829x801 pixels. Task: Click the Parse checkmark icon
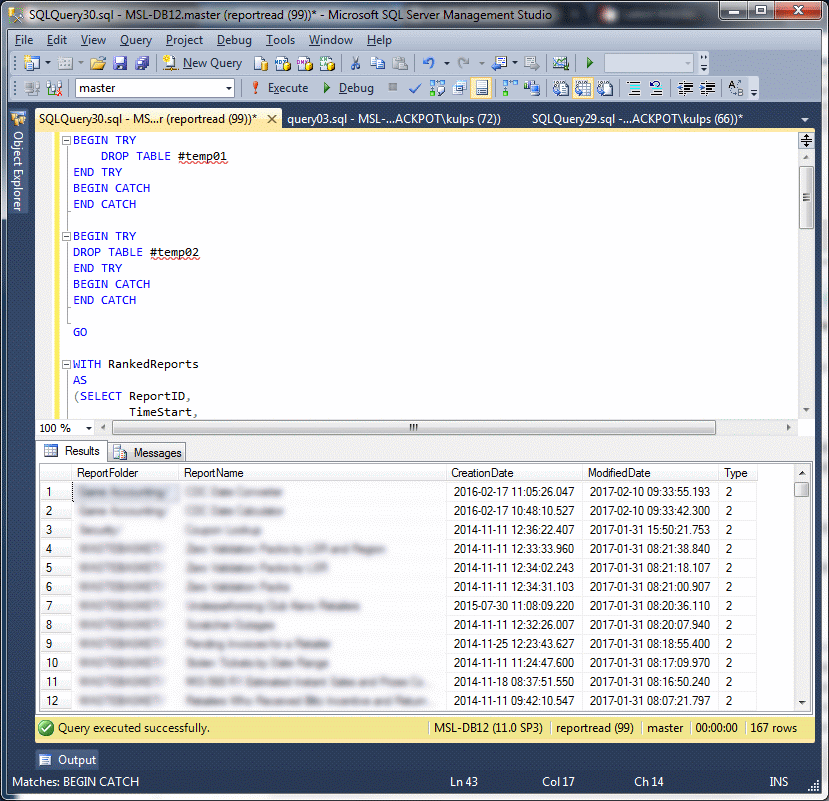[415, 88]
